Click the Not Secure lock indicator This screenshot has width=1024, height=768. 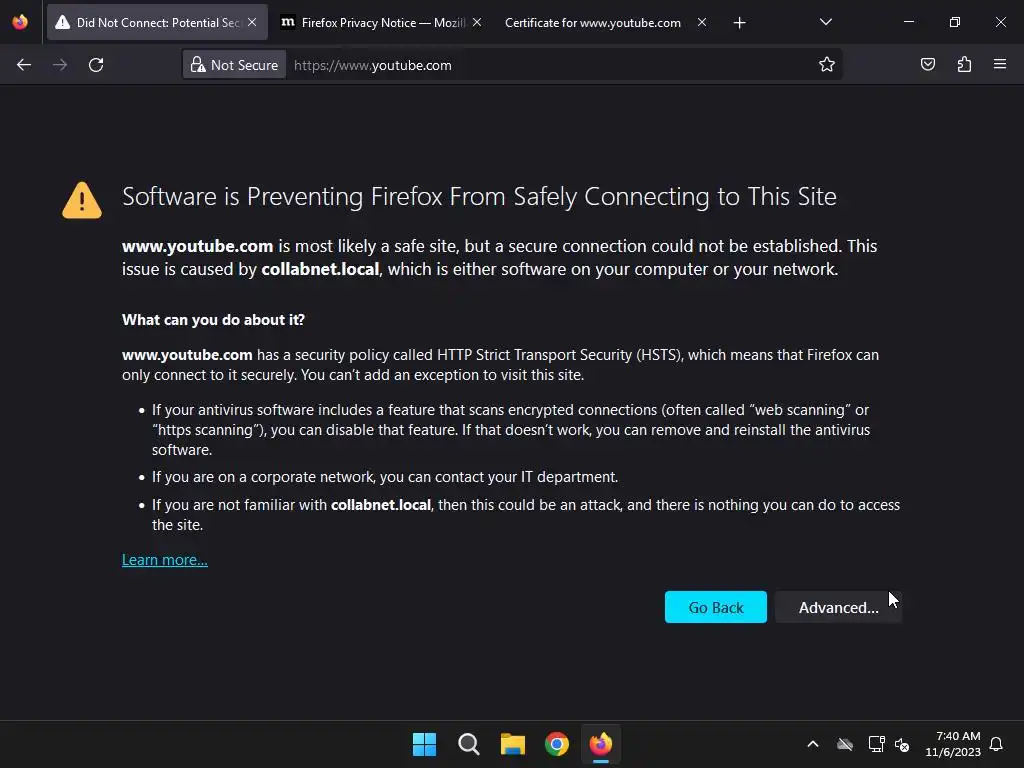[x=234, y=65]
